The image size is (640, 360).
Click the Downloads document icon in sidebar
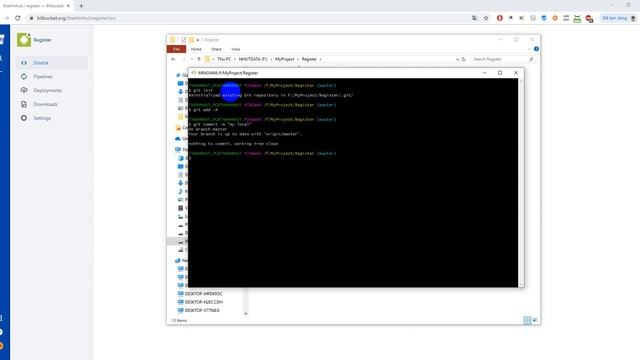click(x=24, y=104)
